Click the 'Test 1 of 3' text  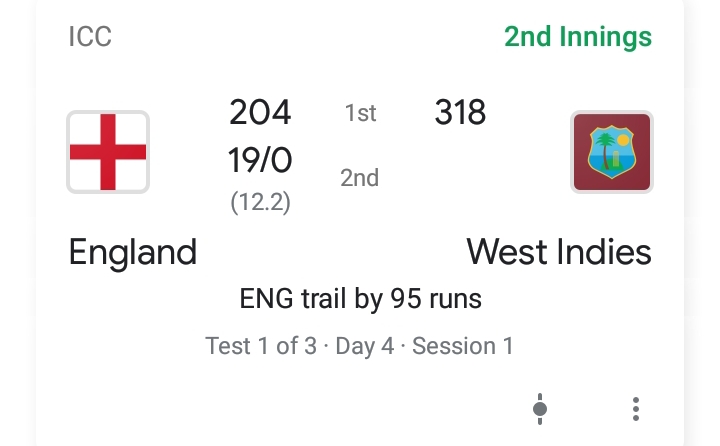click(260, 346)
